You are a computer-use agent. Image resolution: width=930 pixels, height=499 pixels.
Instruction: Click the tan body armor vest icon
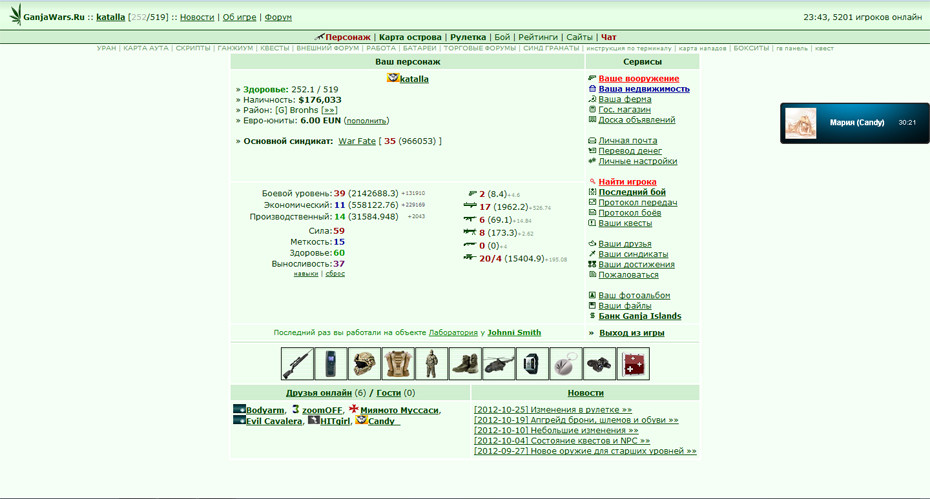tap(398, 364)
